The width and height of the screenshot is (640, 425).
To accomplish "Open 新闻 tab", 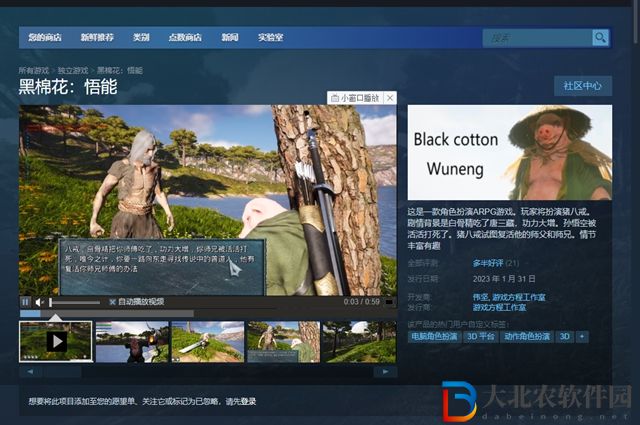I will point(230,38).
